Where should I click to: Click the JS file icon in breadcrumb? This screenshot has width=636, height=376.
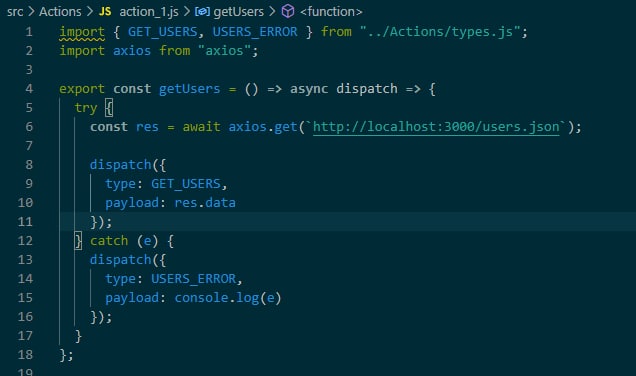pos(105,12)
